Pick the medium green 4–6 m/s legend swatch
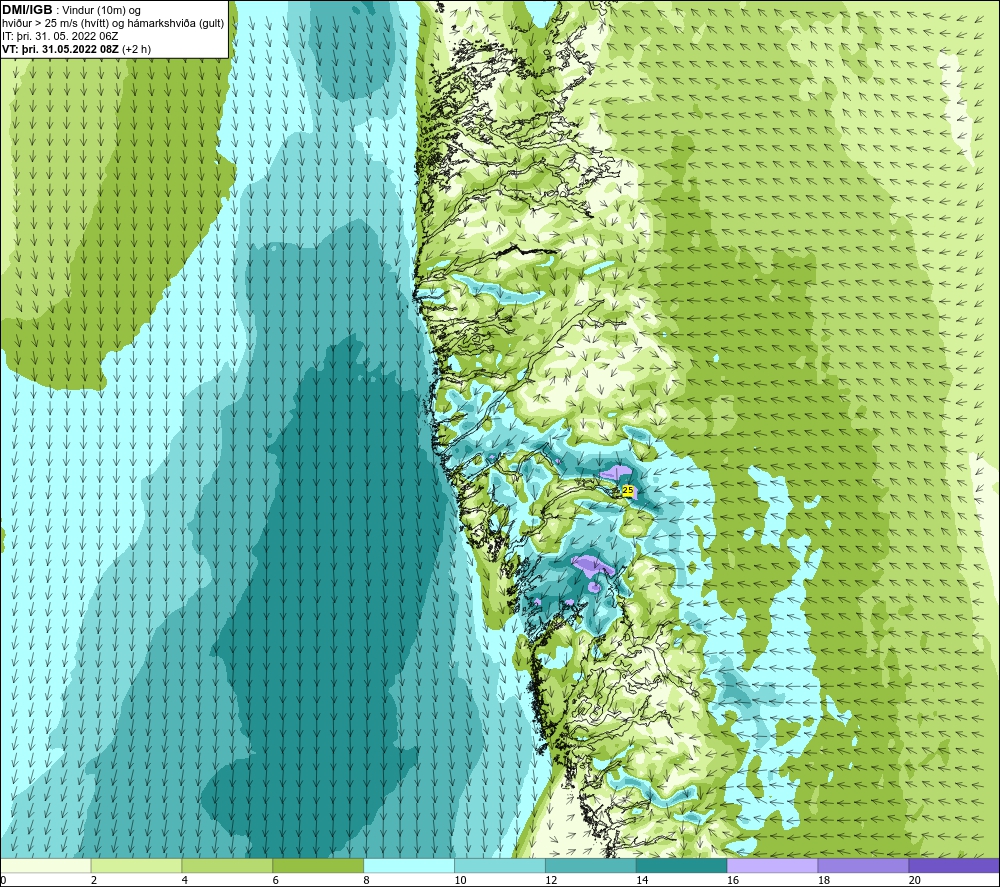 [227, 865]
